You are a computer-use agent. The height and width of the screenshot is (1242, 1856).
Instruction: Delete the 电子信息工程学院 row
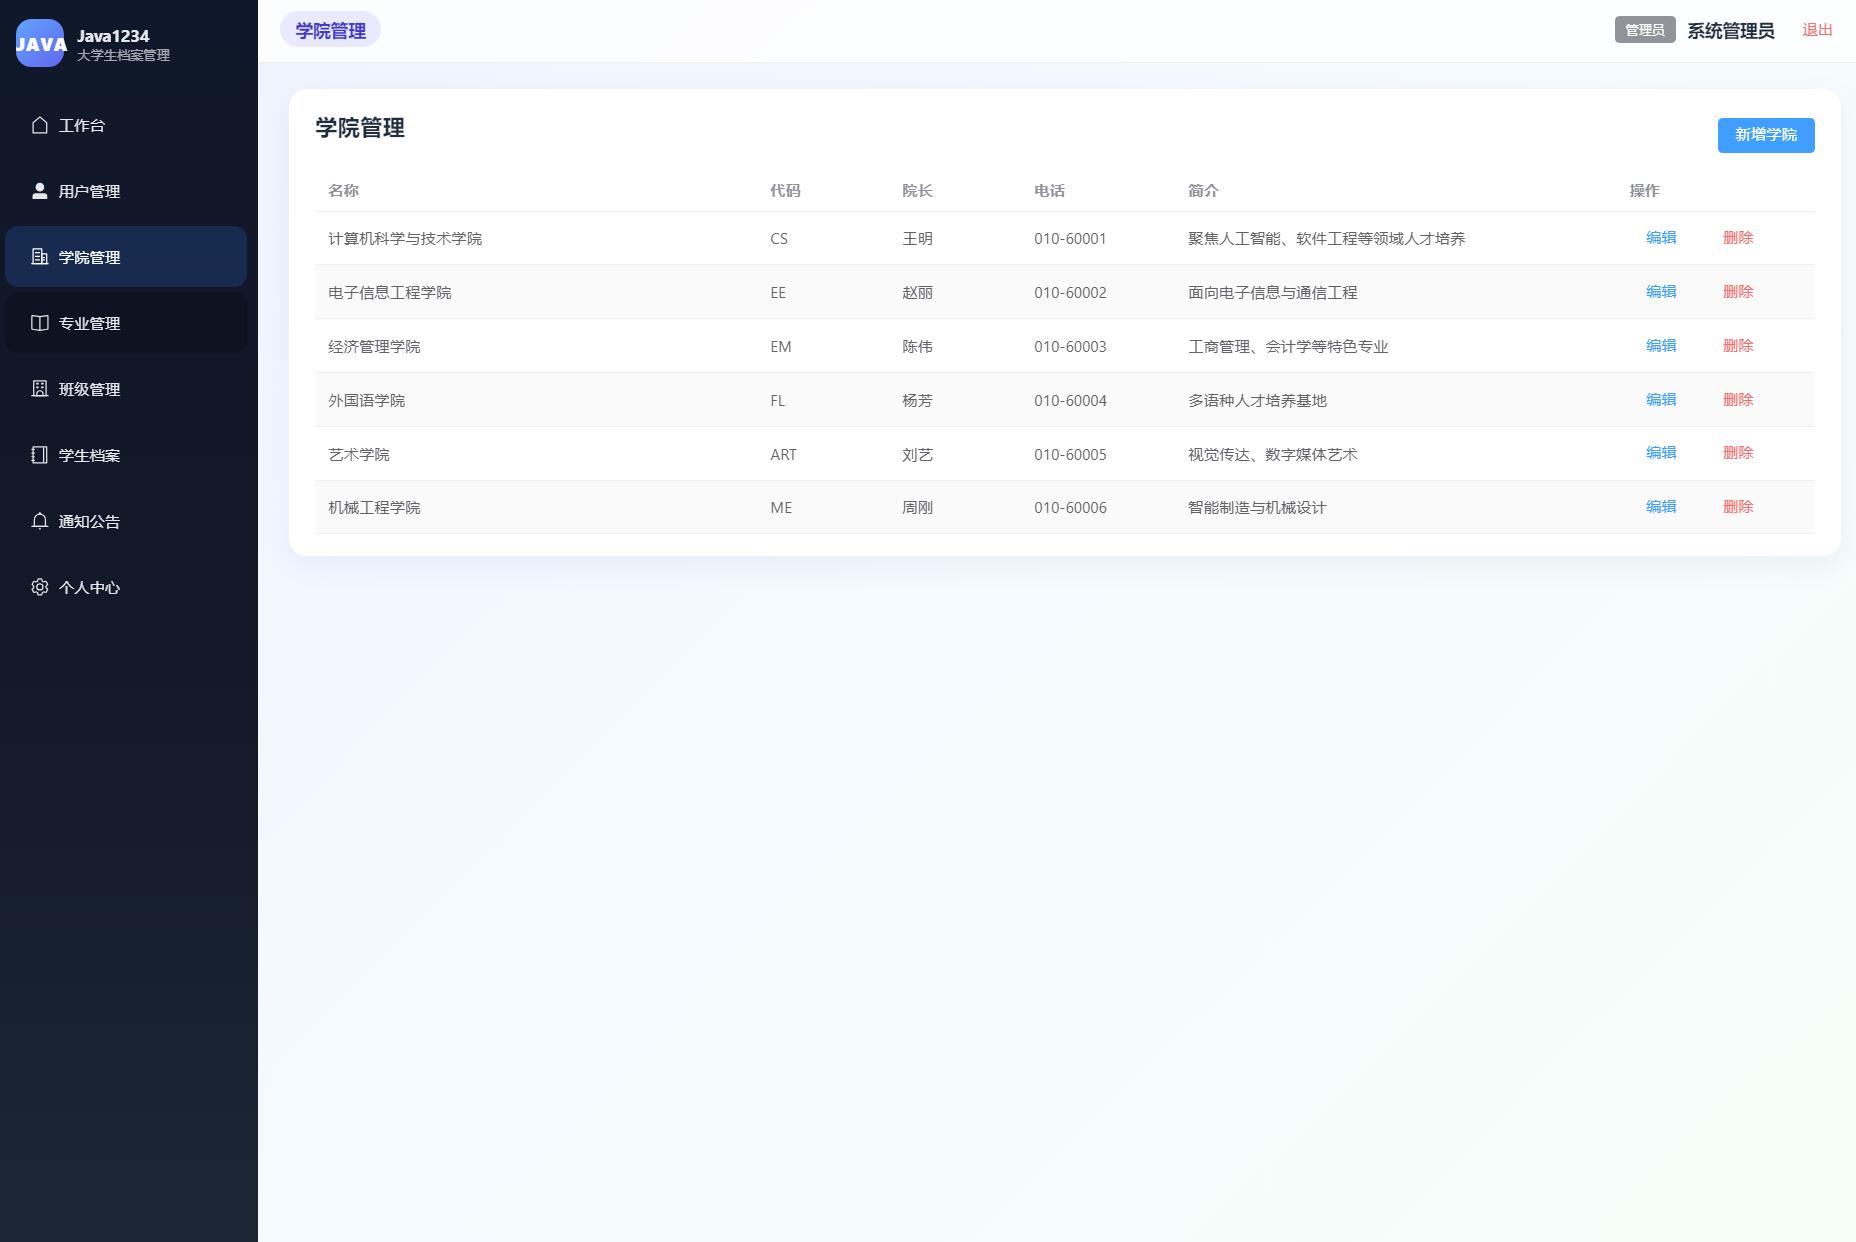tap(1738, 292)
